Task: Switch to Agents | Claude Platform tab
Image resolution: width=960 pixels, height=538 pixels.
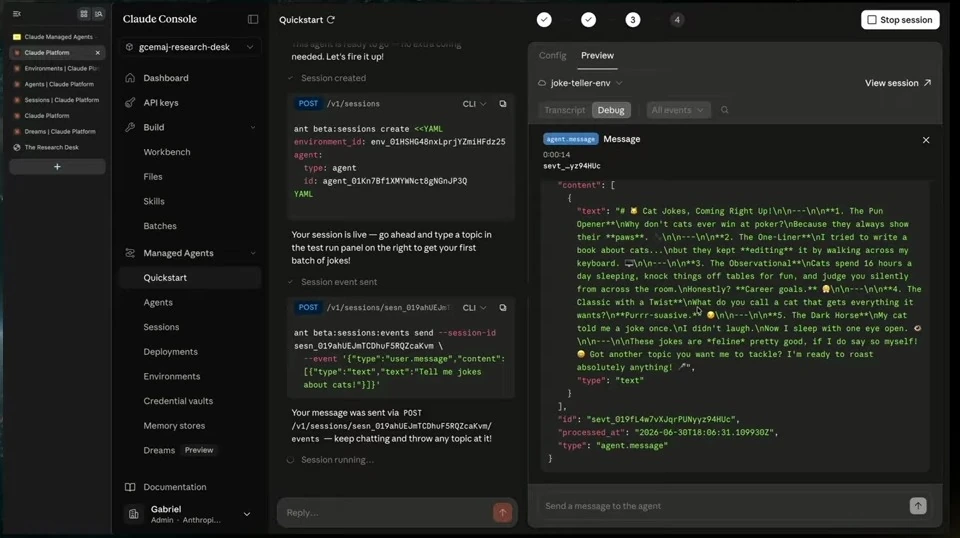Action: pyautogui.click(x=57, y=84)
